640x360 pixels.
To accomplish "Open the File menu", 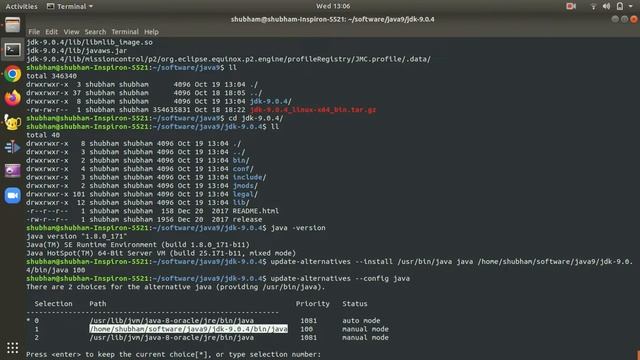I will click(x=34, y=32).
